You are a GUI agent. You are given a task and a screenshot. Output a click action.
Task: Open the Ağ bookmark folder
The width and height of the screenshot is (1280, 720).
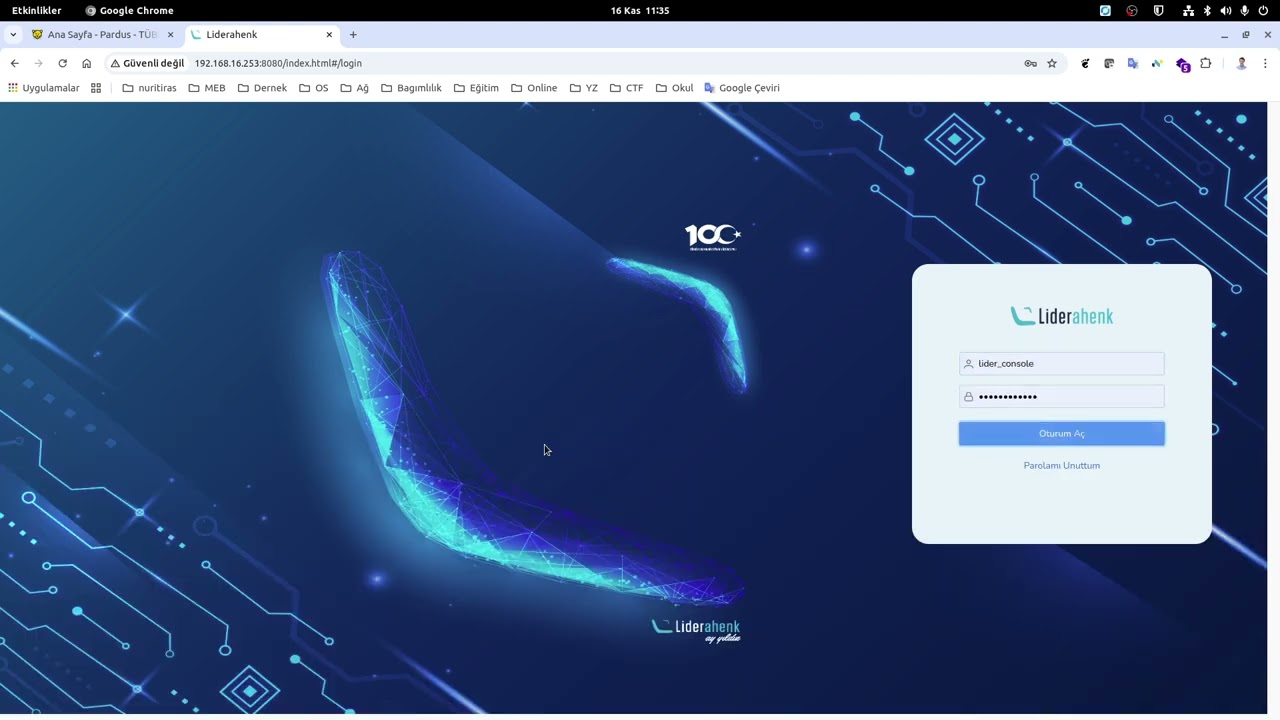click(x=354, y=88)
